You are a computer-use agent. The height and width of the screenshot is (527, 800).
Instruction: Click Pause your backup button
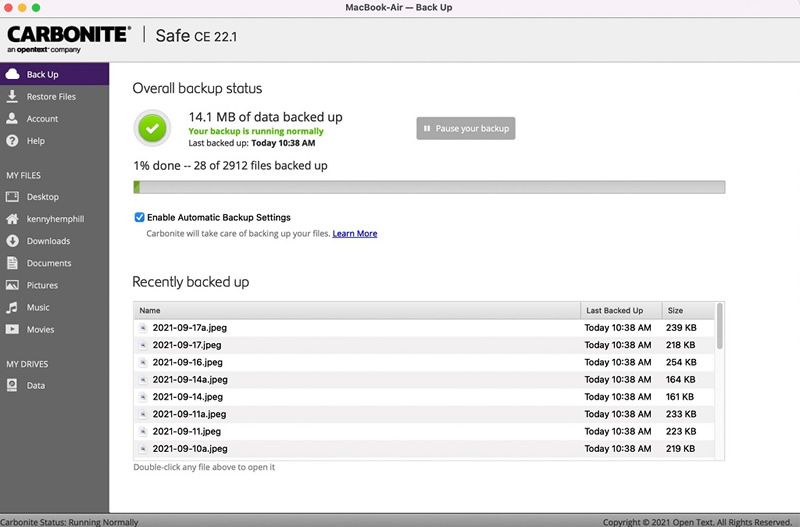(466, 129)
